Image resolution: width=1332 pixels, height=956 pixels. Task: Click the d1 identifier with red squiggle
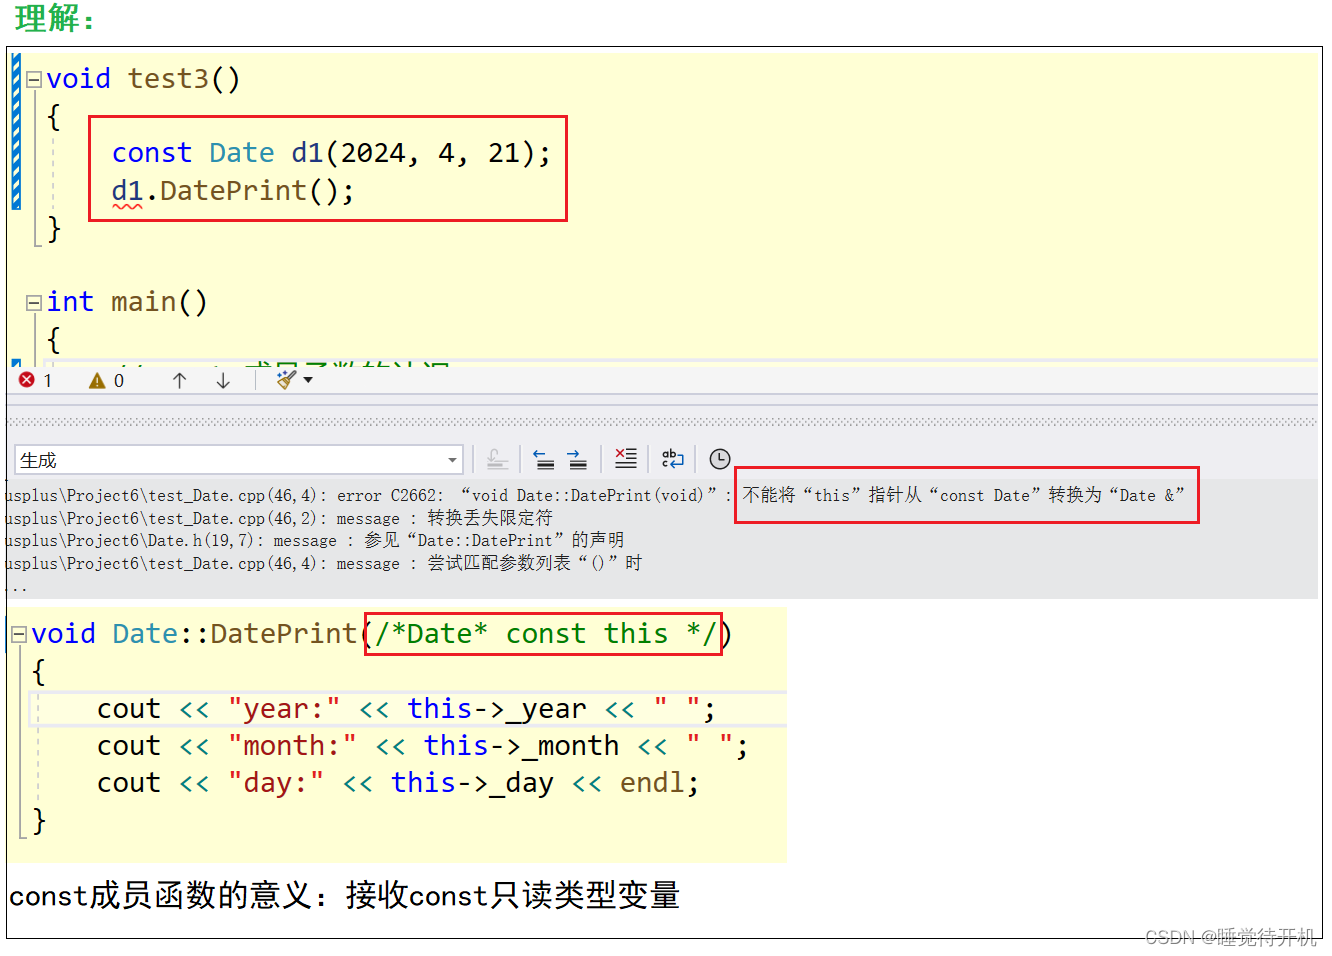(x=127, y=191)
